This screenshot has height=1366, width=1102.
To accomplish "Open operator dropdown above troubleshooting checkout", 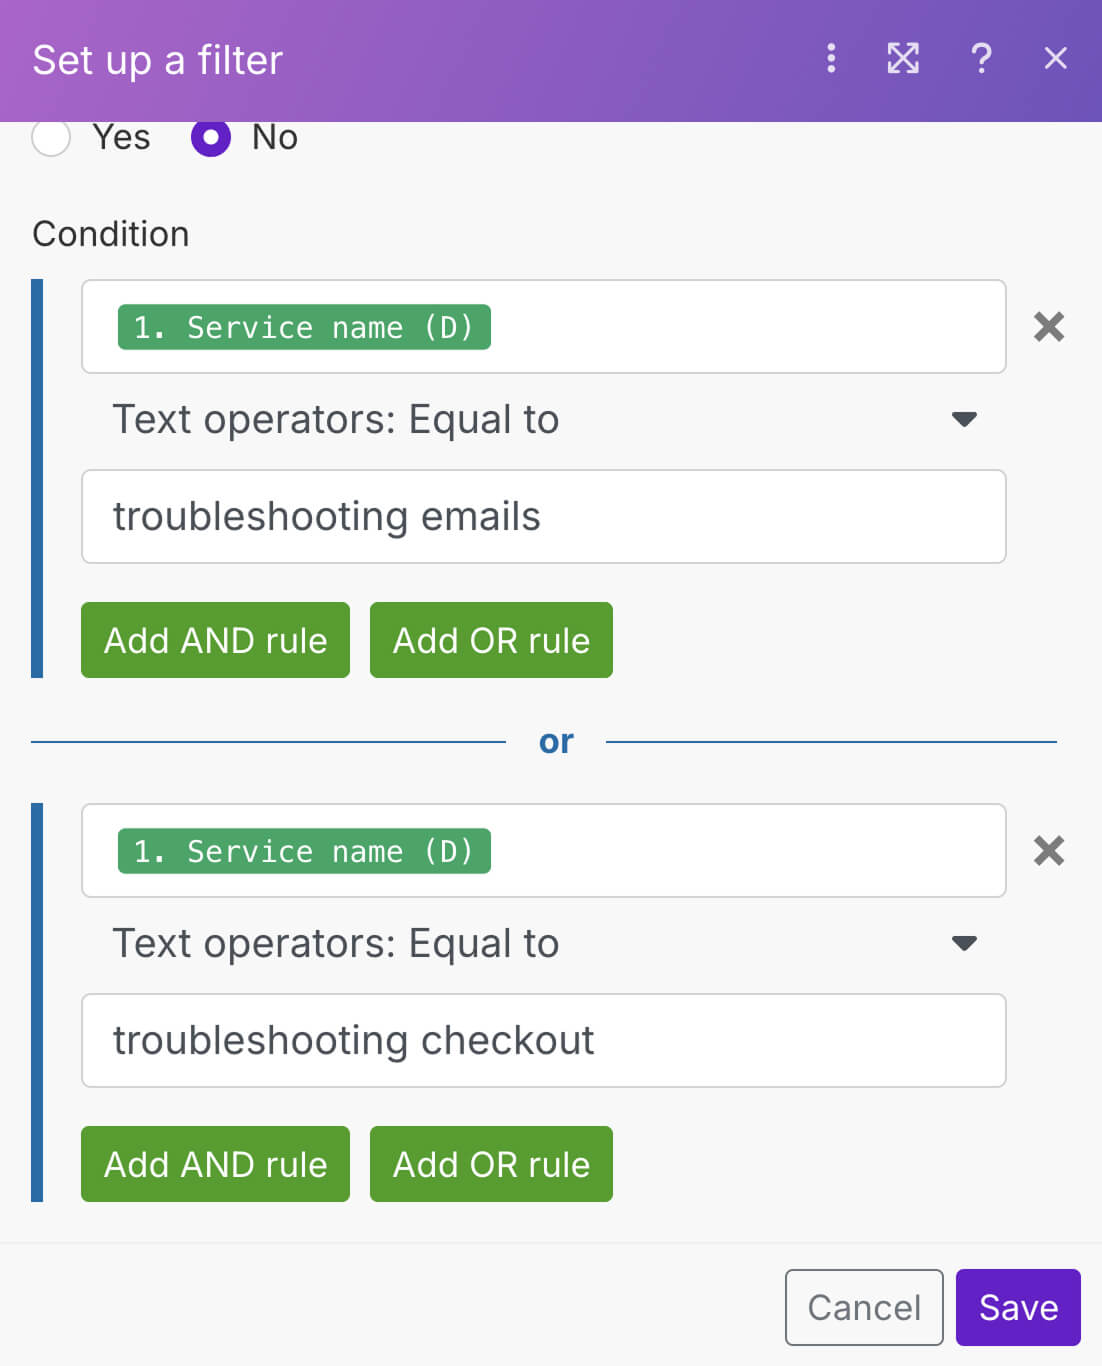I will (x=544, y=943).
